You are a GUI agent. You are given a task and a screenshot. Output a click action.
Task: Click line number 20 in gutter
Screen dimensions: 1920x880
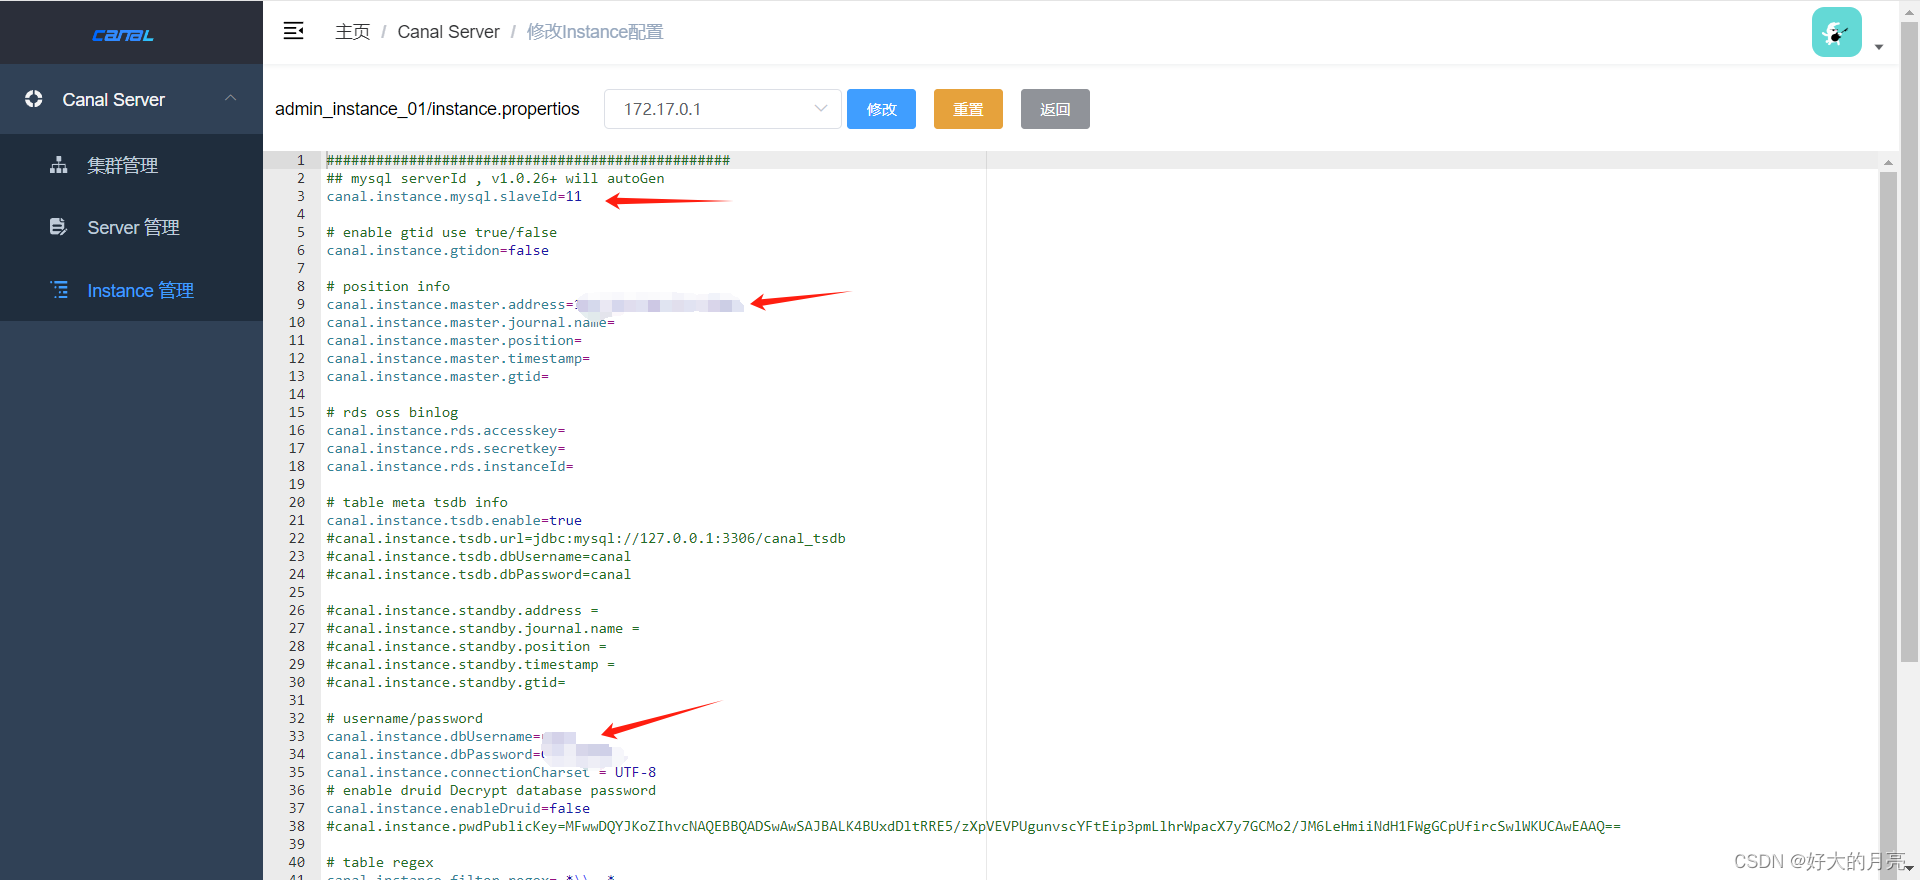[x=297, y=502]
